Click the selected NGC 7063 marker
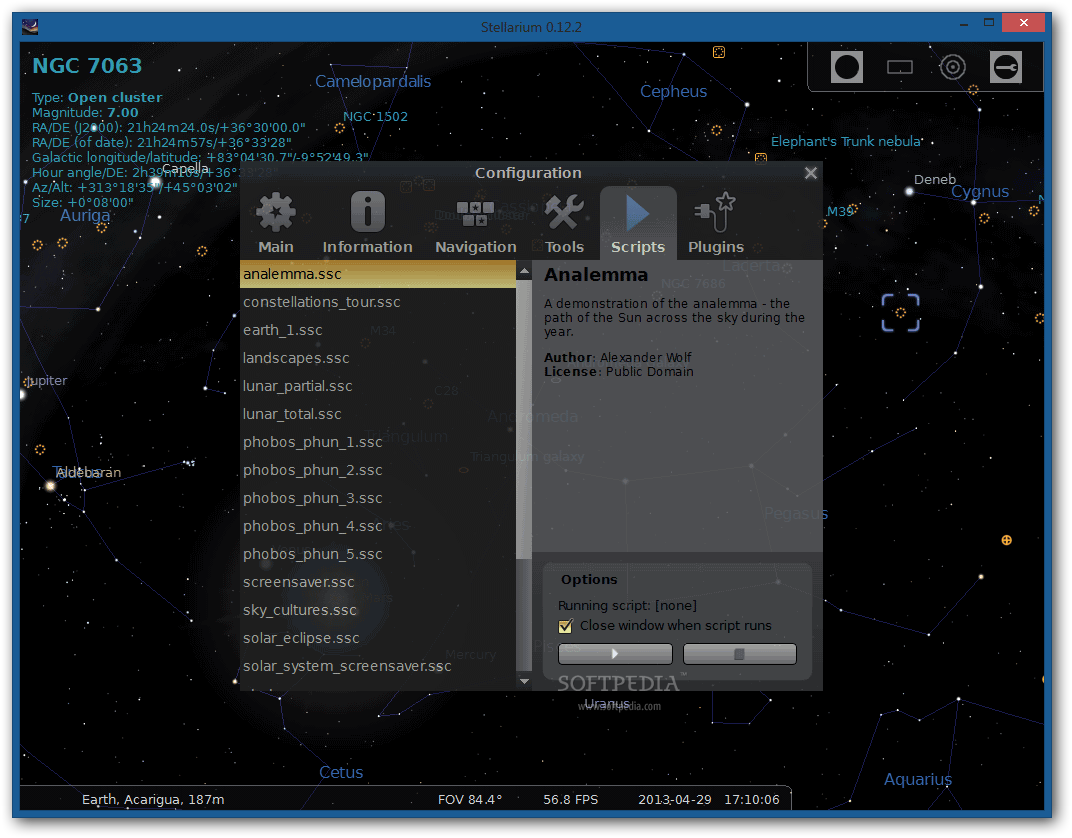Screen dimensions: 1072x838 pyautogui.click(x=900, y=312)
